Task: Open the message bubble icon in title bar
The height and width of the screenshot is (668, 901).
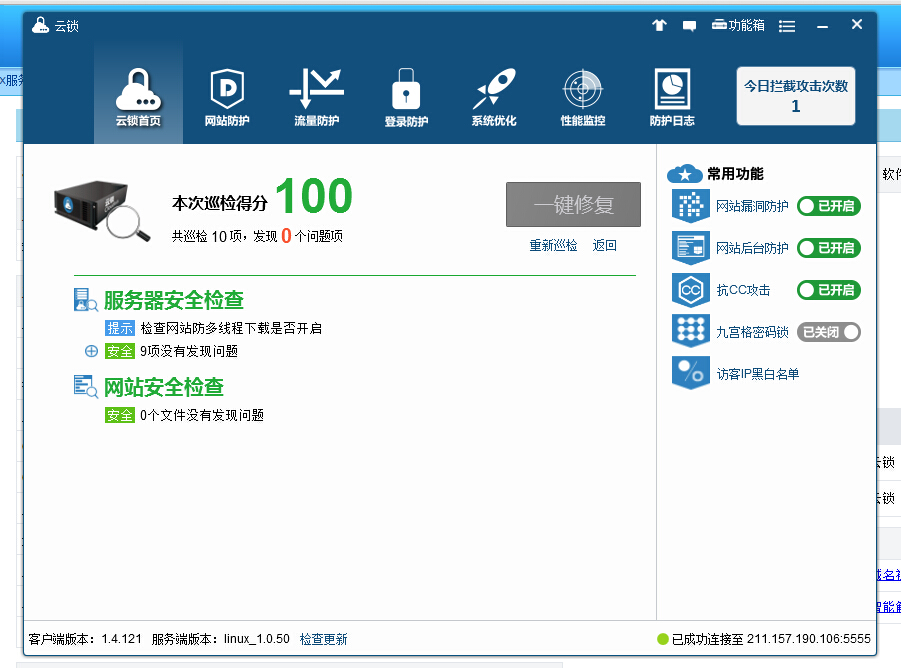Action: pos(690,26)
